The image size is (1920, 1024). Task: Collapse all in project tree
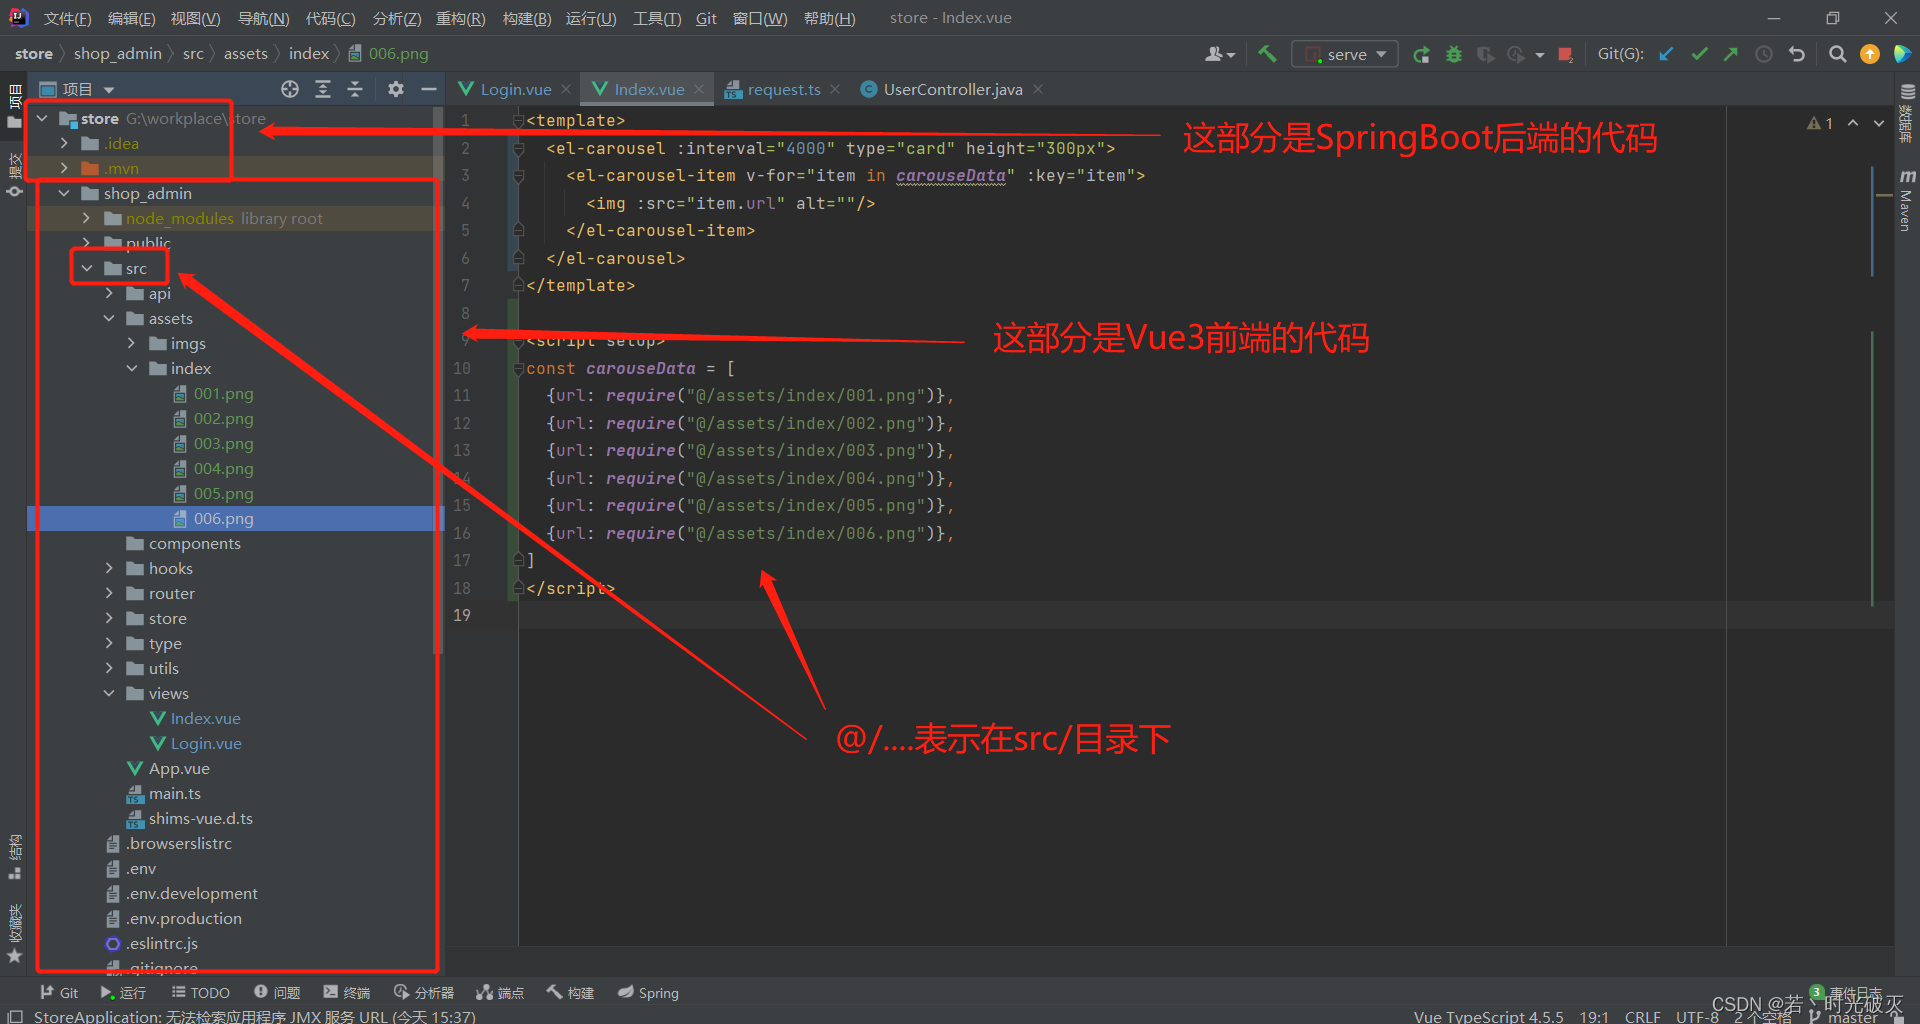point(355,89)
